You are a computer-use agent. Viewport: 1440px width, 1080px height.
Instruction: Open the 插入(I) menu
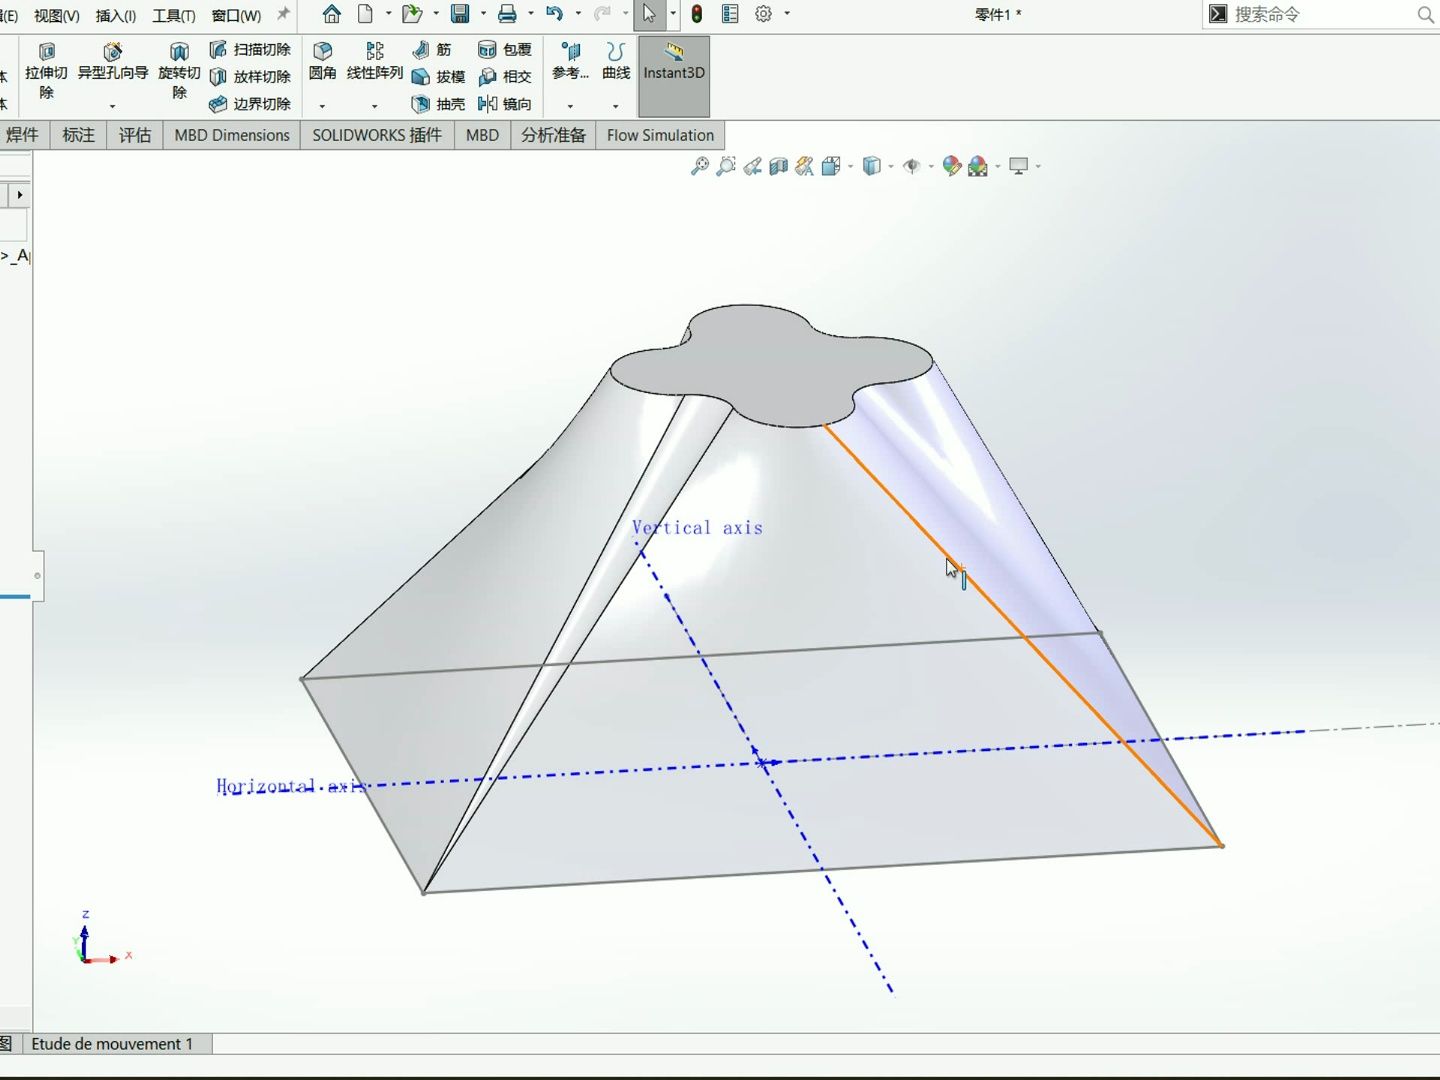point(113,16)
